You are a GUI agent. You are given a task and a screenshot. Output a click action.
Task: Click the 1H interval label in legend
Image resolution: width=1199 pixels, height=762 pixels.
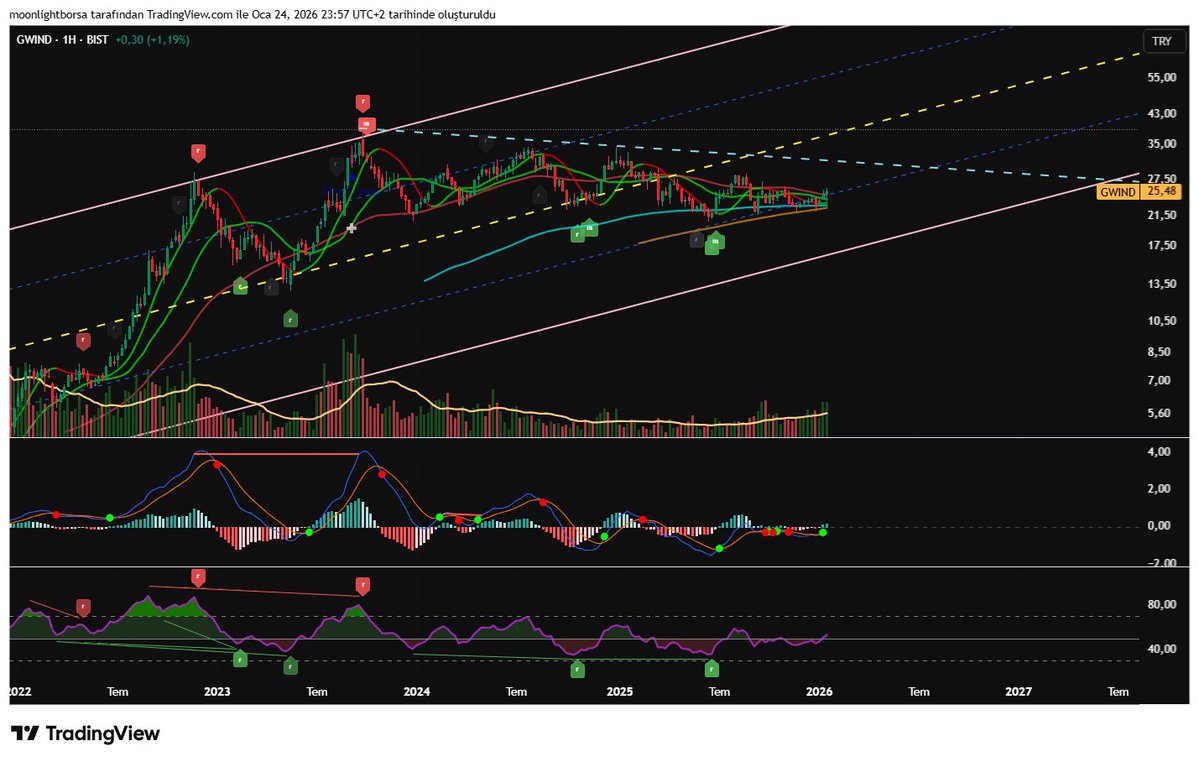[69, 40]
